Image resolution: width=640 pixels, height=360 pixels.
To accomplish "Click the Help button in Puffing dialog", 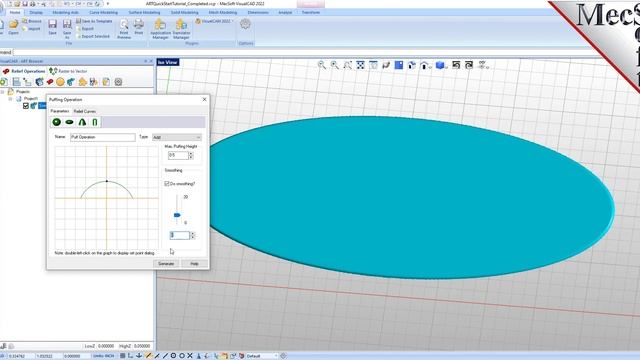I will tap(194, 264).
